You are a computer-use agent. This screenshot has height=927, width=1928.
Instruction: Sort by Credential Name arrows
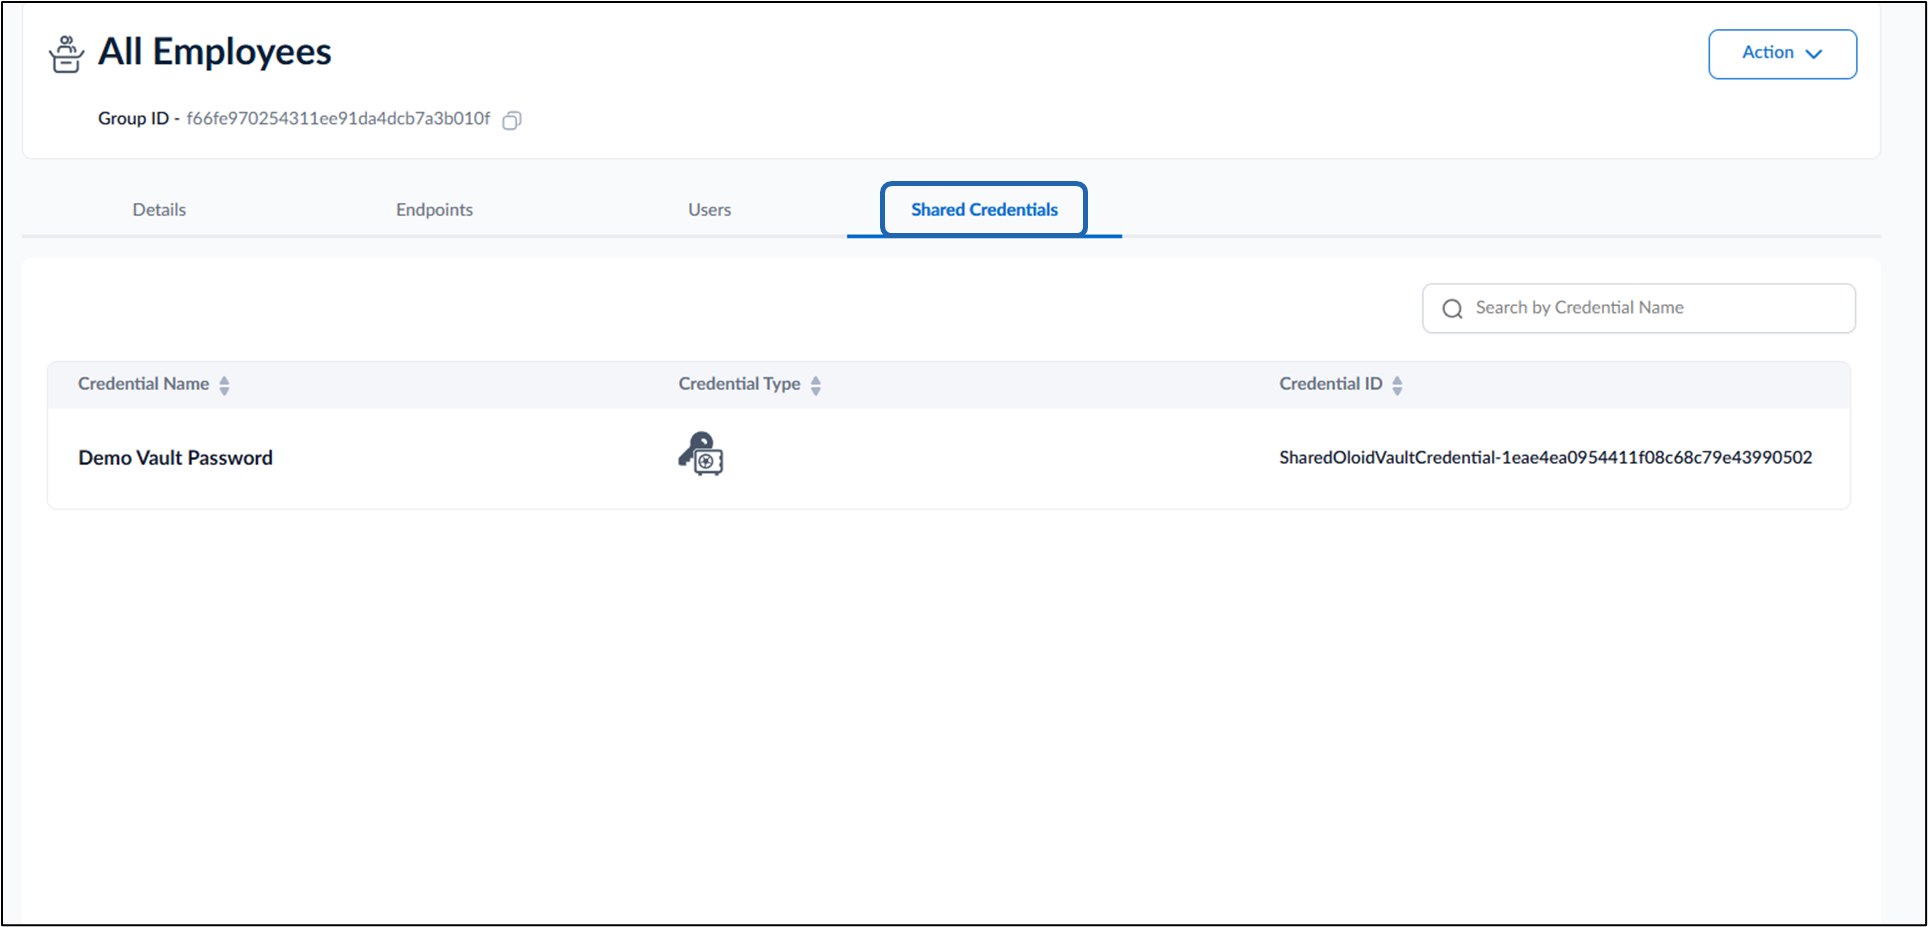coord(224,385)
